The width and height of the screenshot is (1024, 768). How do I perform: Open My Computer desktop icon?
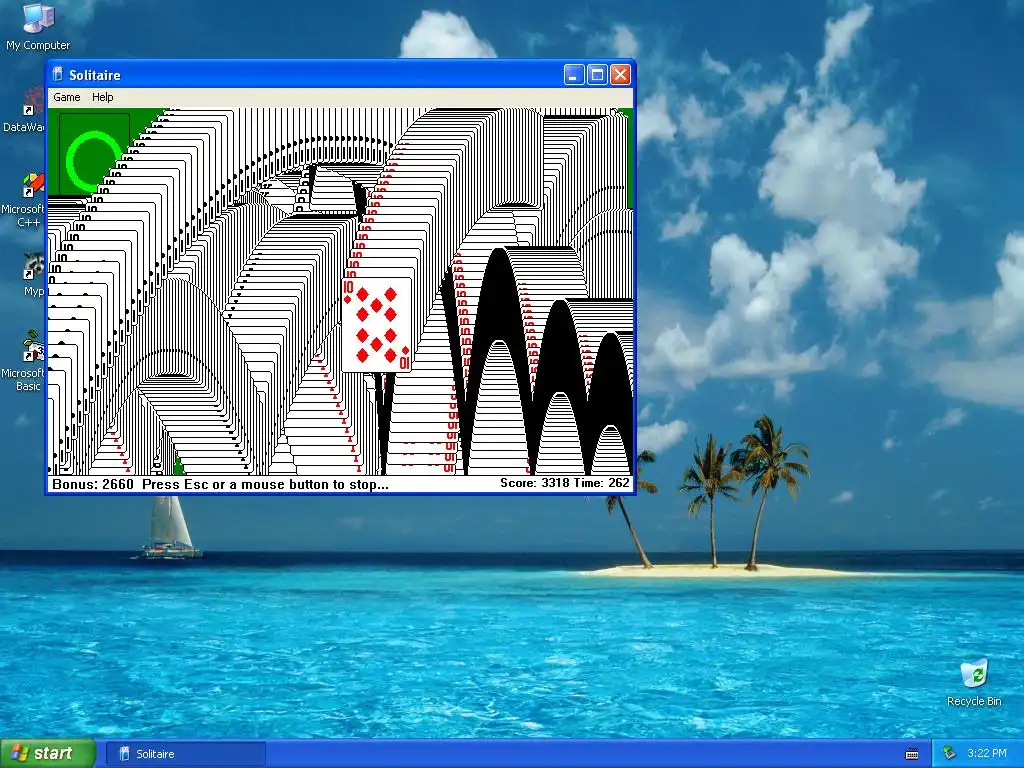(38, 26)
